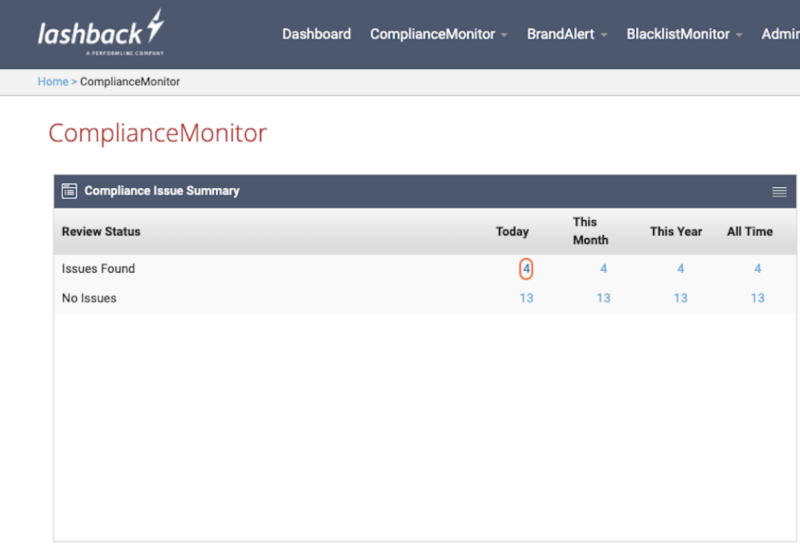Image resolution: width=800 pixels, height=548 pixels.
Task: Open the Admin menu in the navbar
Action: [780, 34]
